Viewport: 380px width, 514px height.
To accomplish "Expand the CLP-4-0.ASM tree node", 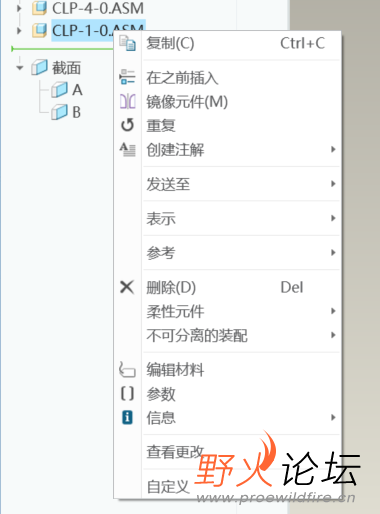I will click(x=19, y=8).
